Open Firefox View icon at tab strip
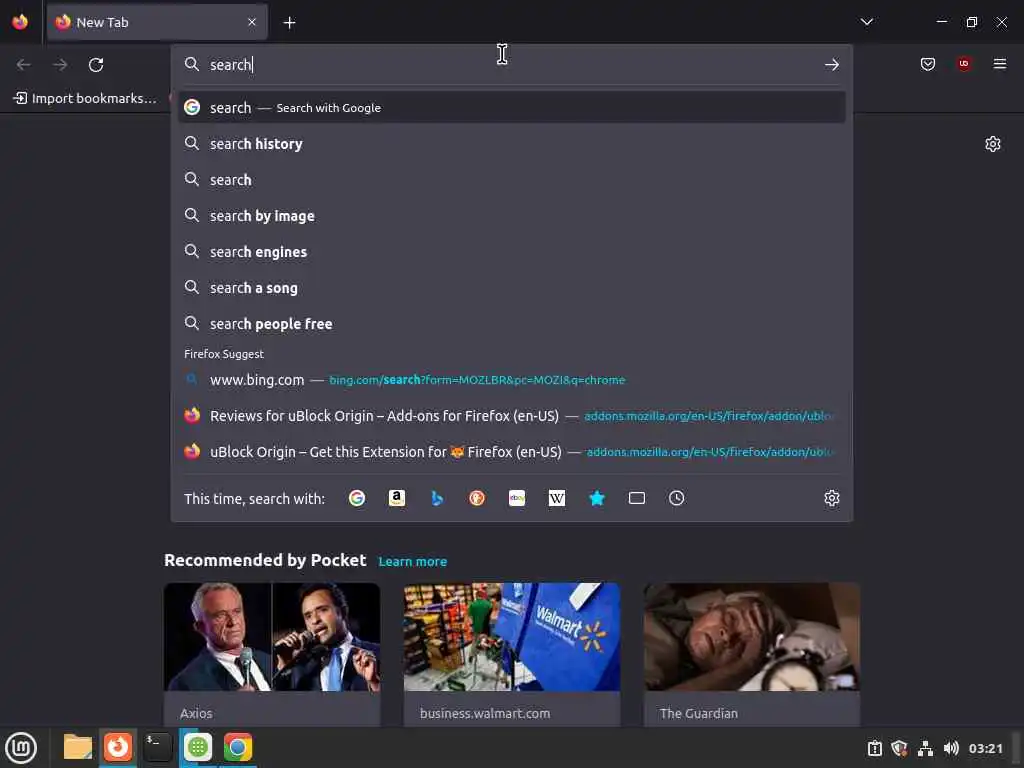This screenshot has width=1024, height=768. [20, 22]
